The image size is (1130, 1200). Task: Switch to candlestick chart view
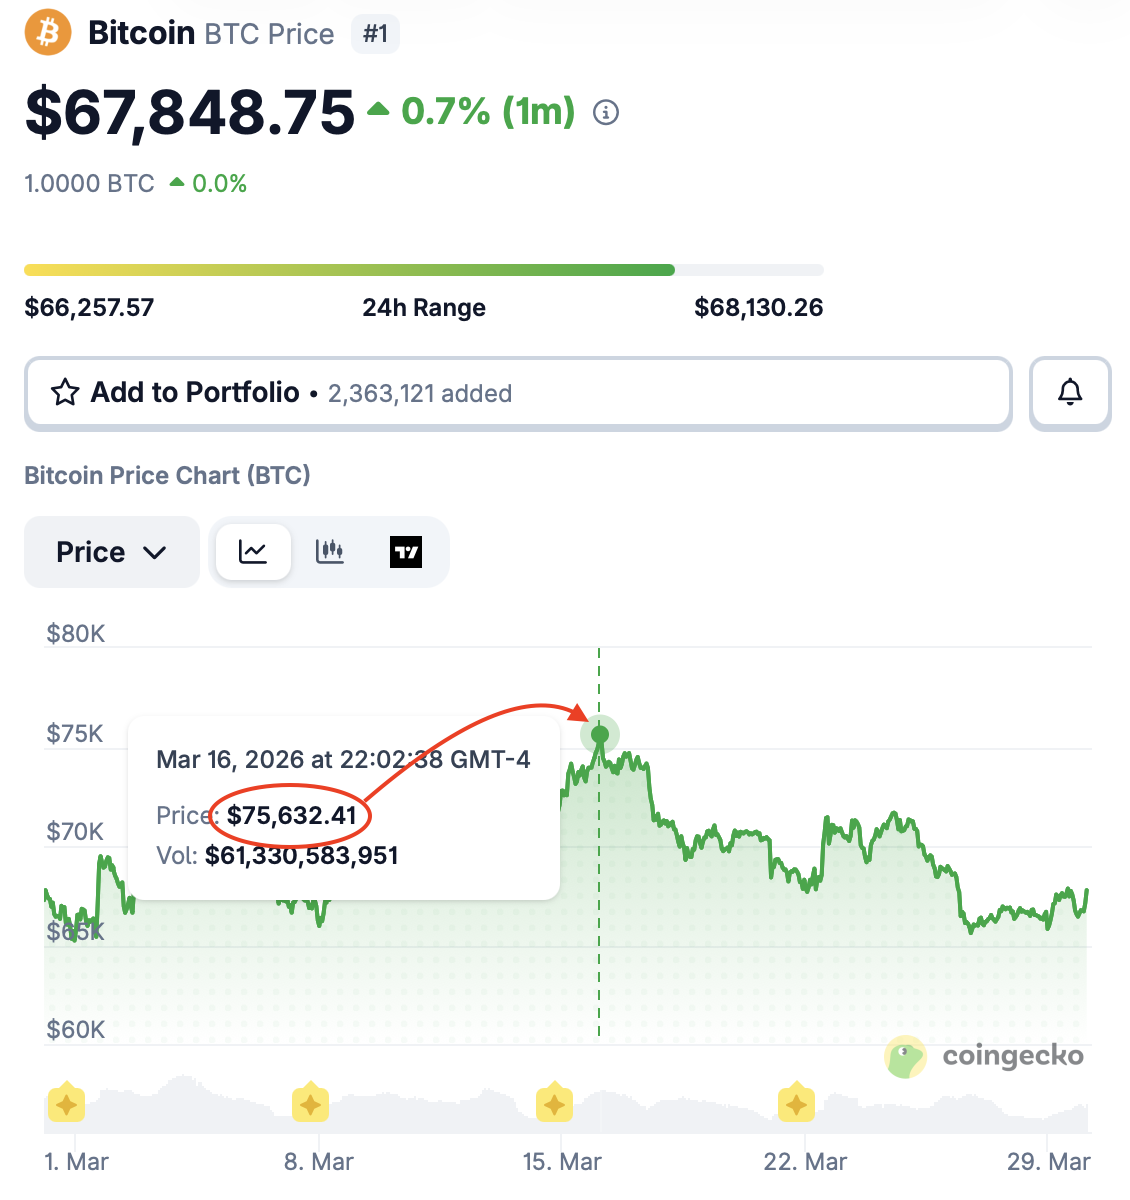(330, 552)
